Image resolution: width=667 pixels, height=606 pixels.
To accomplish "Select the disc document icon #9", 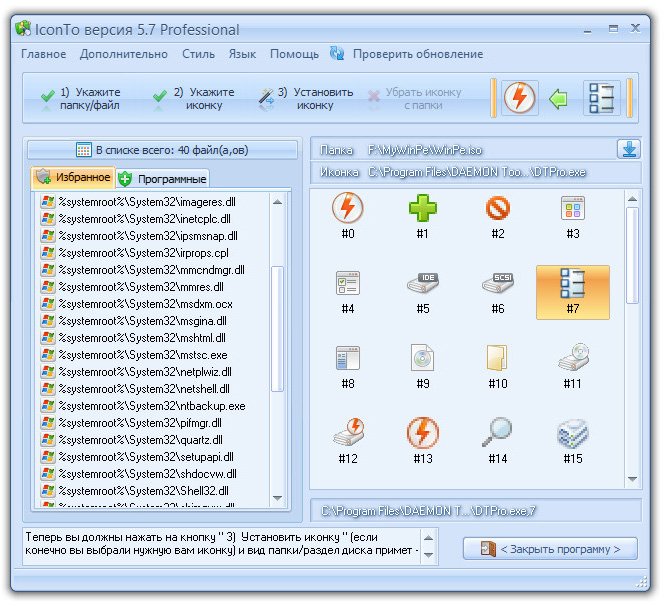I will (422, 359).
